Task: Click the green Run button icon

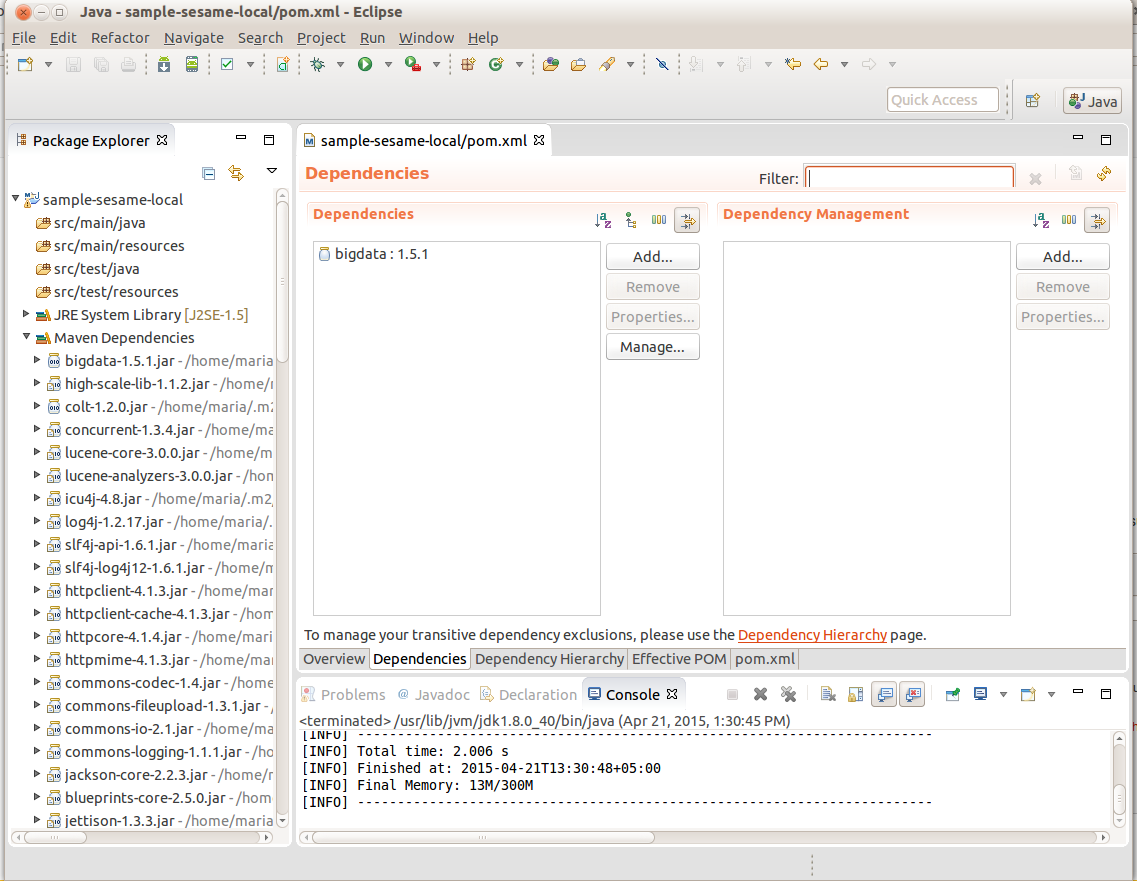Action: click(x=365, y=65)
